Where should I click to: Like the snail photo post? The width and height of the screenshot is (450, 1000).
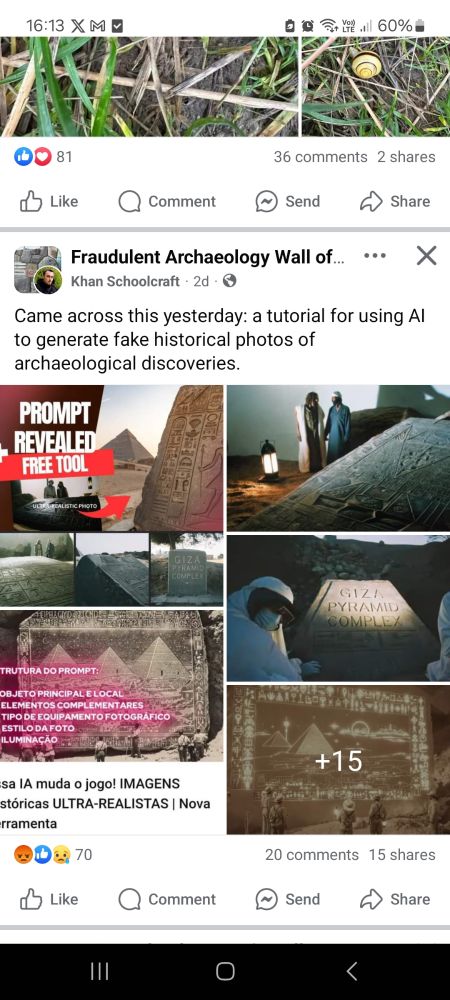(49, 202)
